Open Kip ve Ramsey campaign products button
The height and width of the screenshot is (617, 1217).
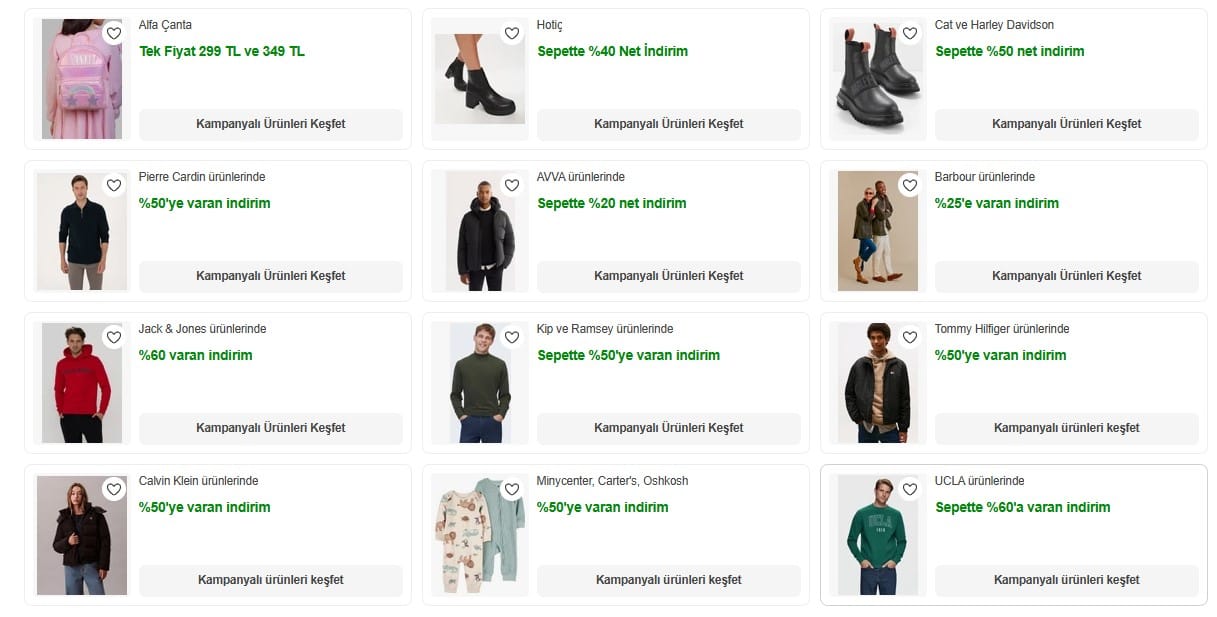[x=668, y=428]
